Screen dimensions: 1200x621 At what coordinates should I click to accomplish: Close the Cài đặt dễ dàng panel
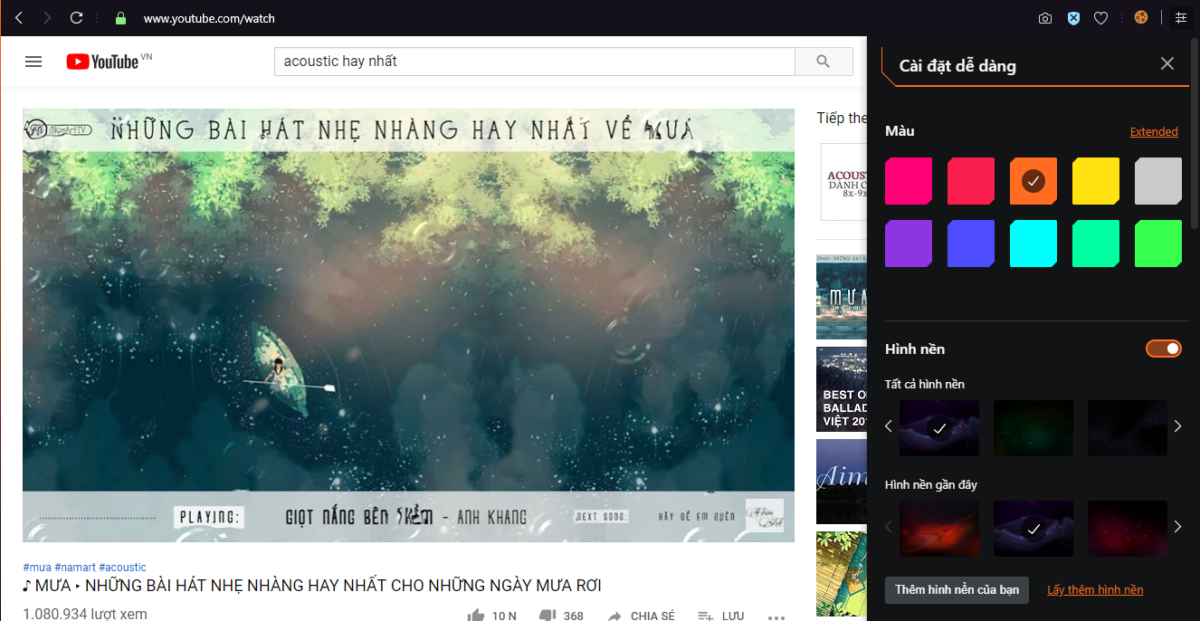tap(1167, 64)
